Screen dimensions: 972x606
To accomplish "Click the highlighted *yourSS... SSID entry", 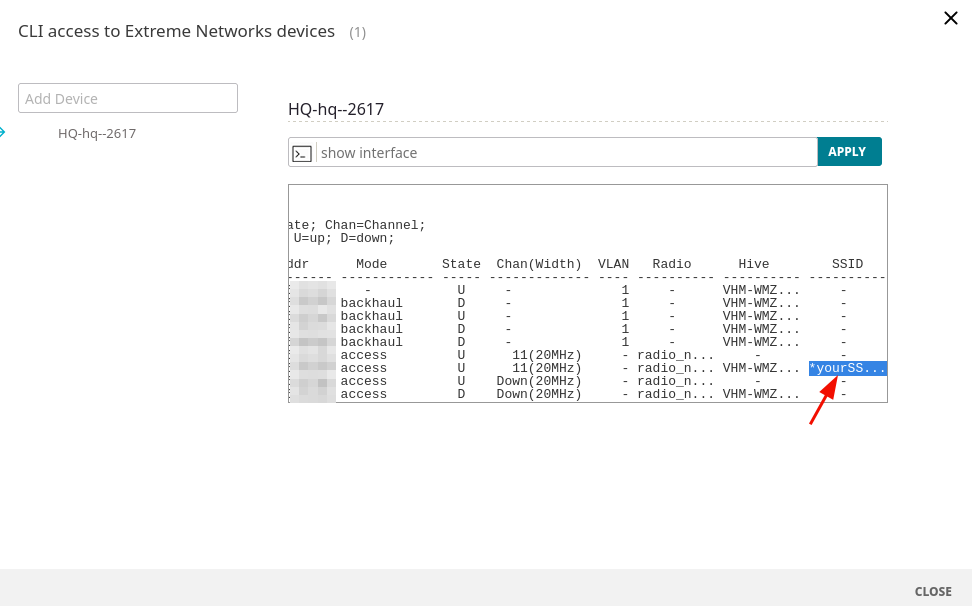I will [847, 368].
